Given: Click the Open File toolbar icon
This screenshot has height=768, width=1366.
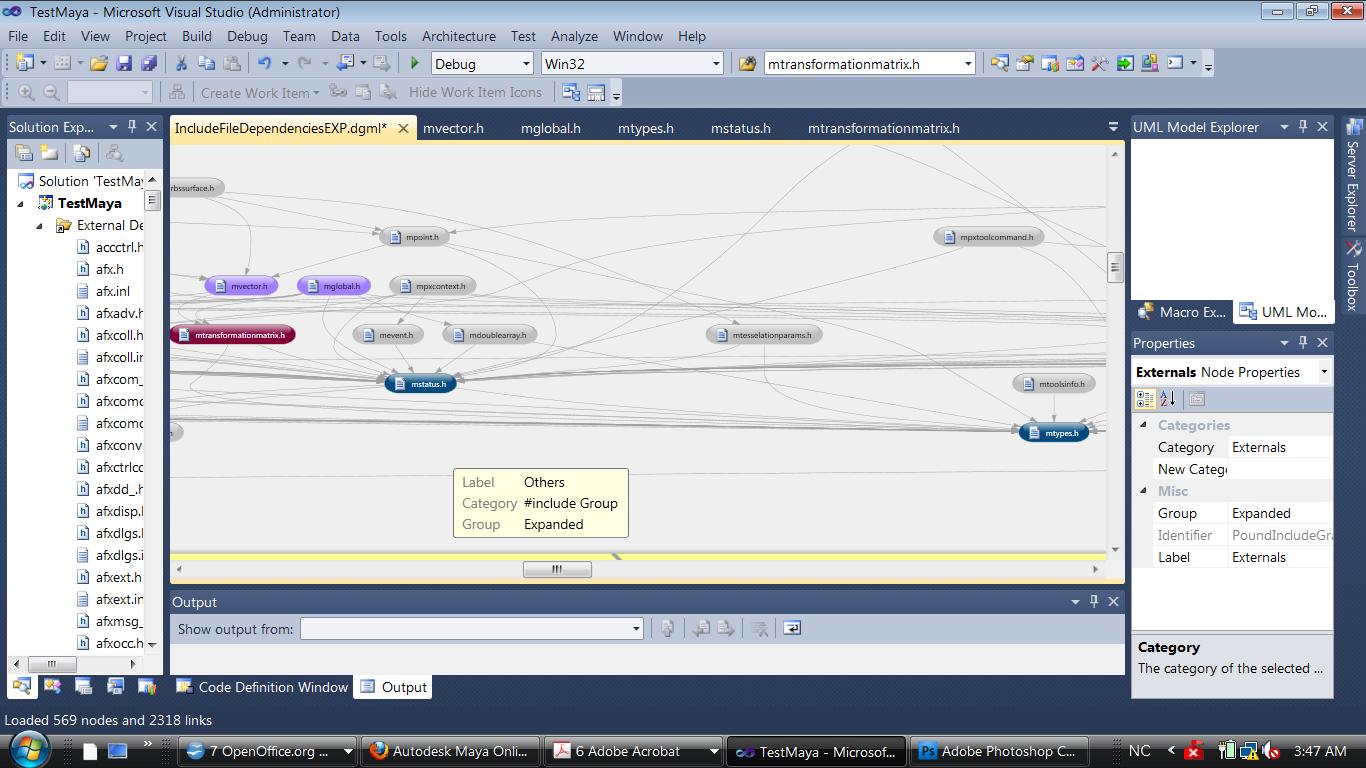Looking at the screenshot, I should tap(99, 63).
